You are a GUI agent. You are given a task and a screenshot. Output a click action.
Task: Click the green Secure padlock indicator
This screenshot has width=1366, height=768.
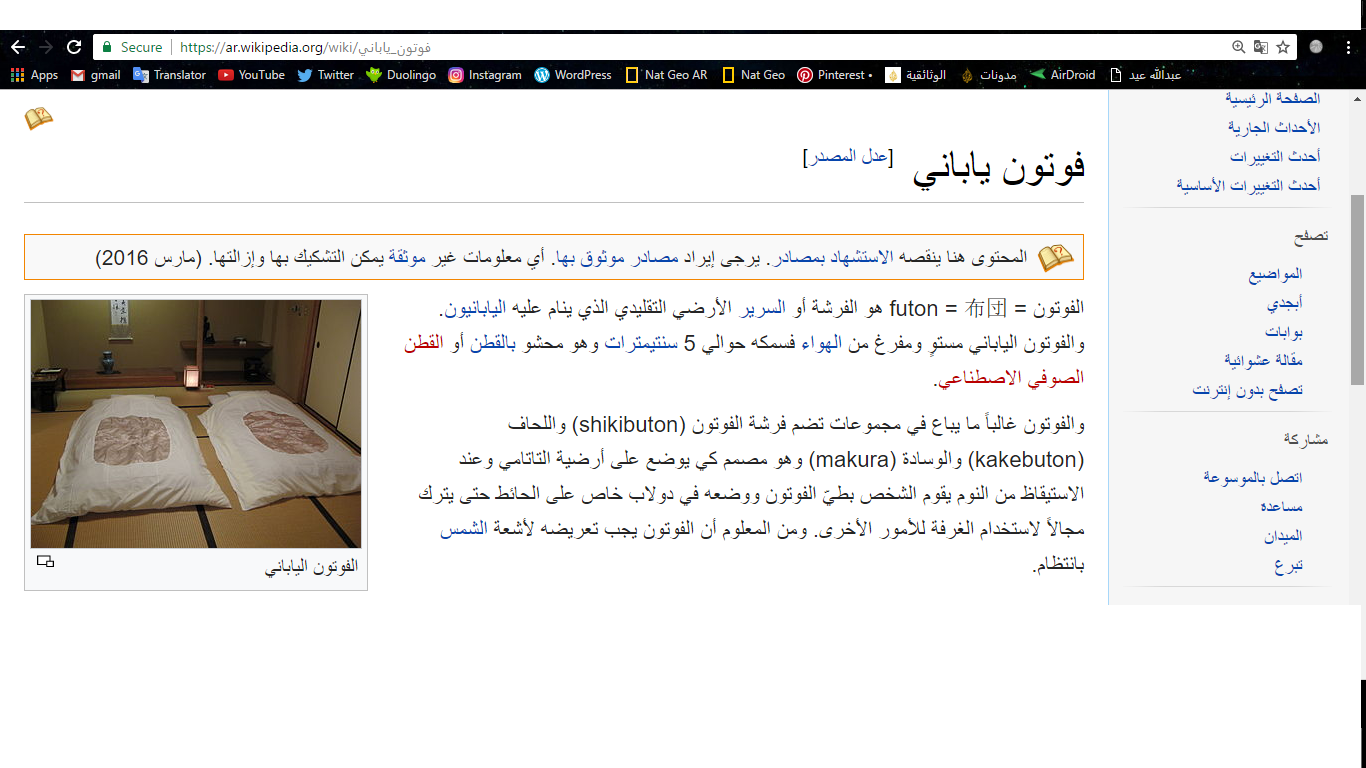[131, 47]
